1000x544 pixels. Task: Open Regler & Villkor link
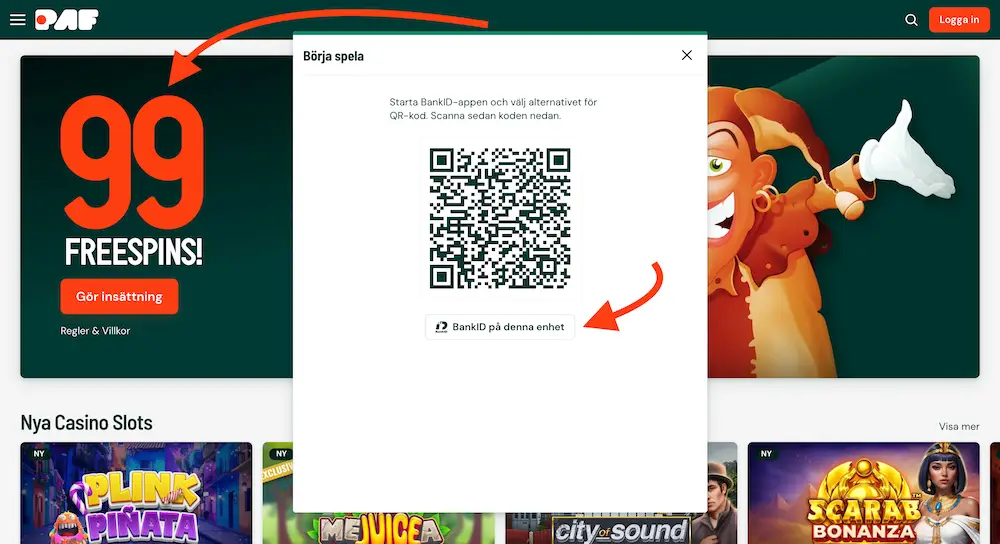tap(95, 330)
